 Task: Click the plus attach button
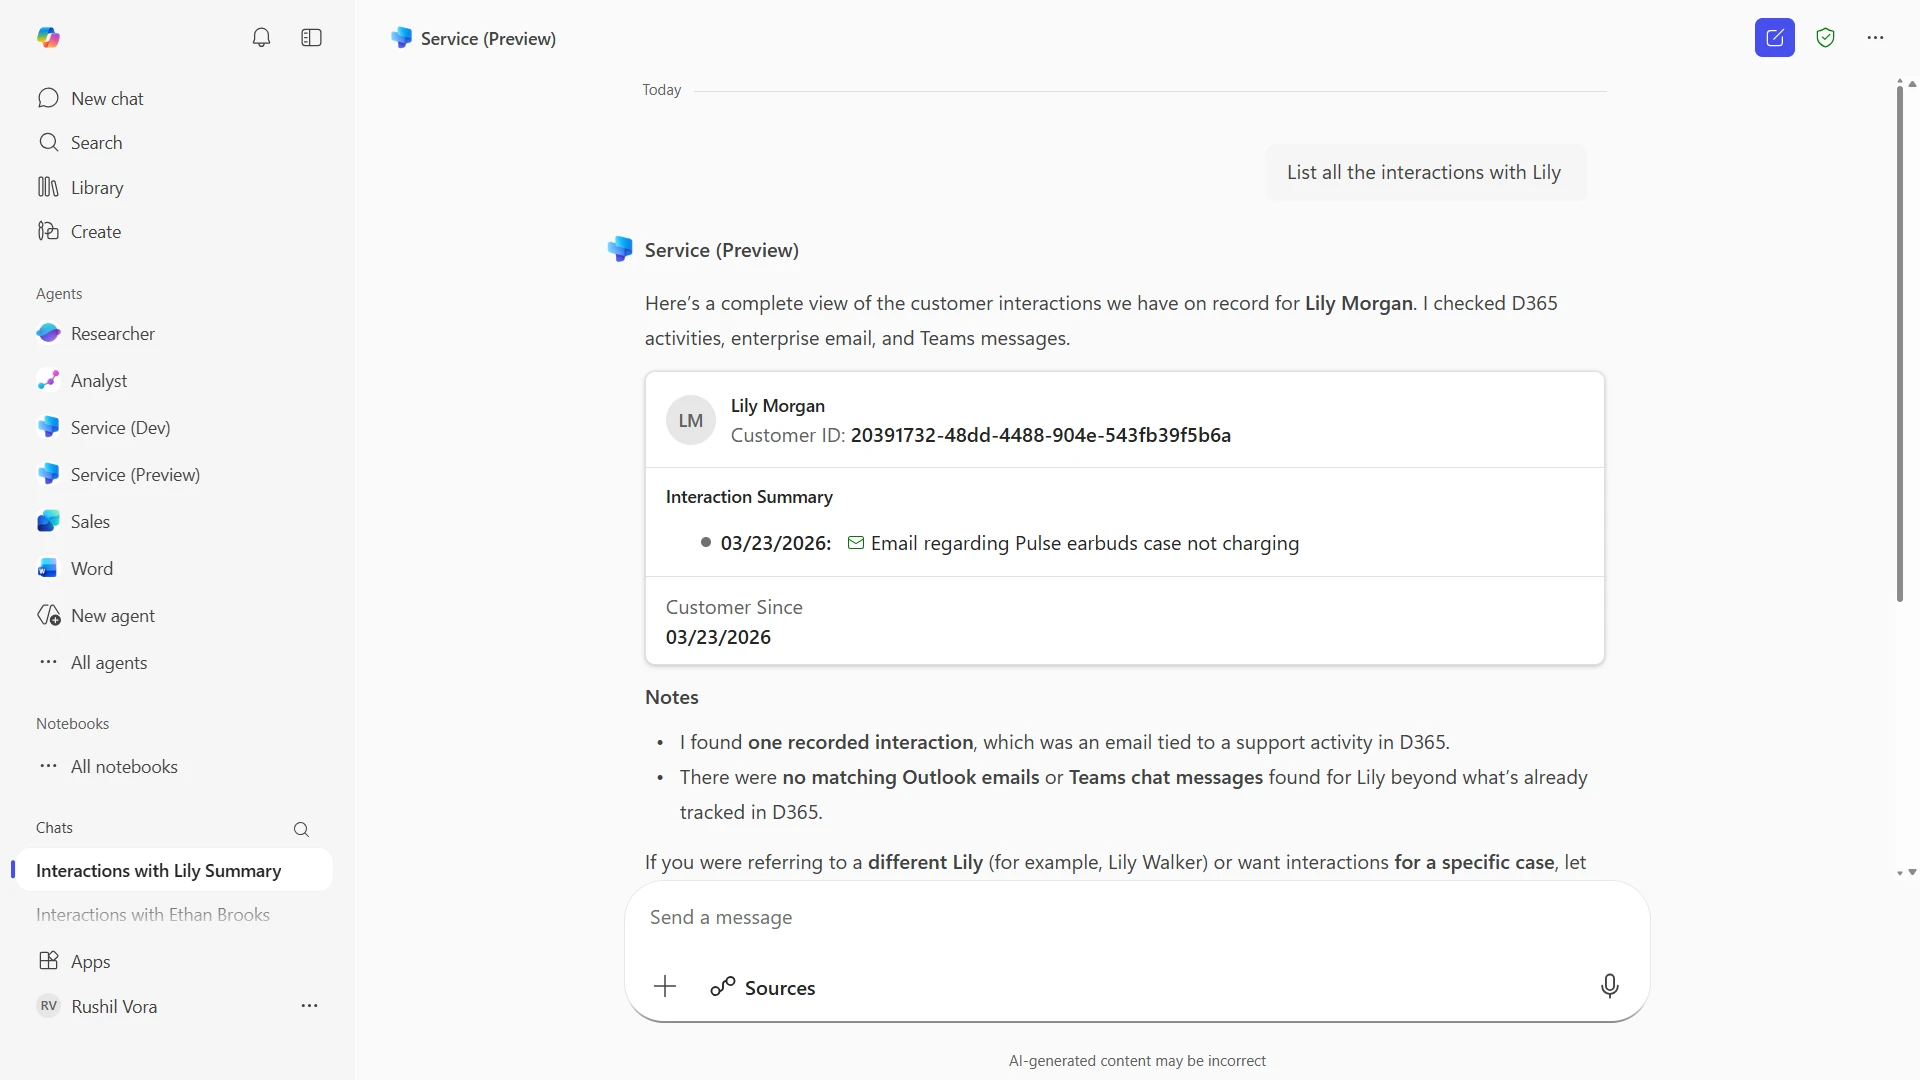click(665, 987)
